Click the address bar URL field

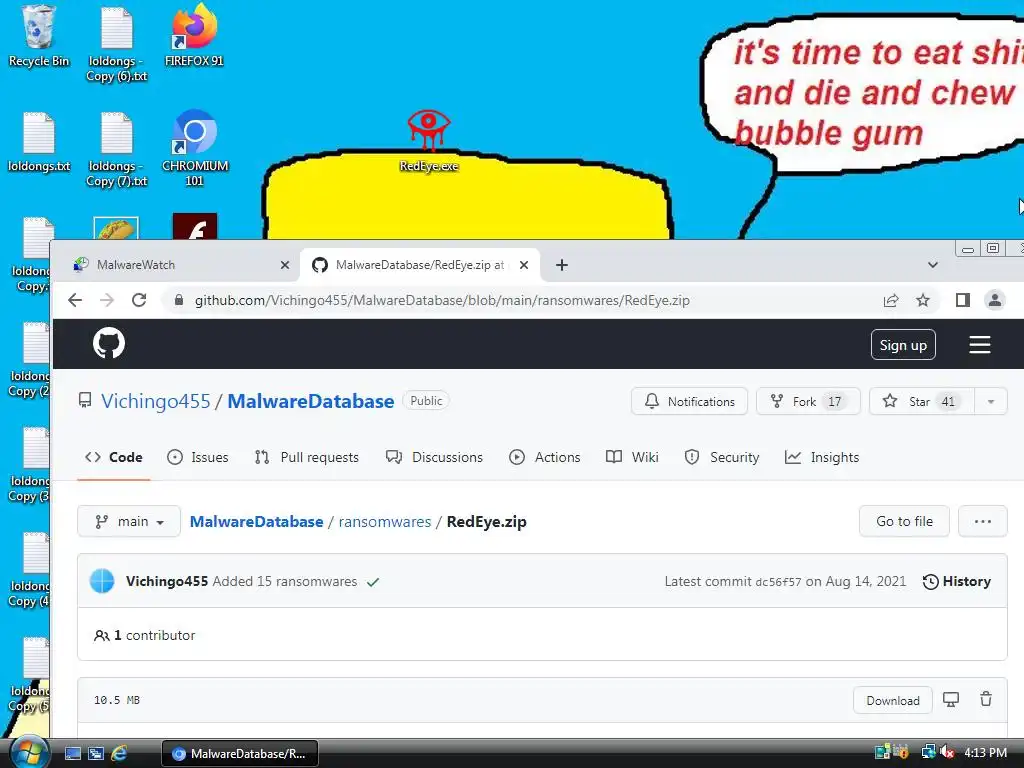pos(522,300)
